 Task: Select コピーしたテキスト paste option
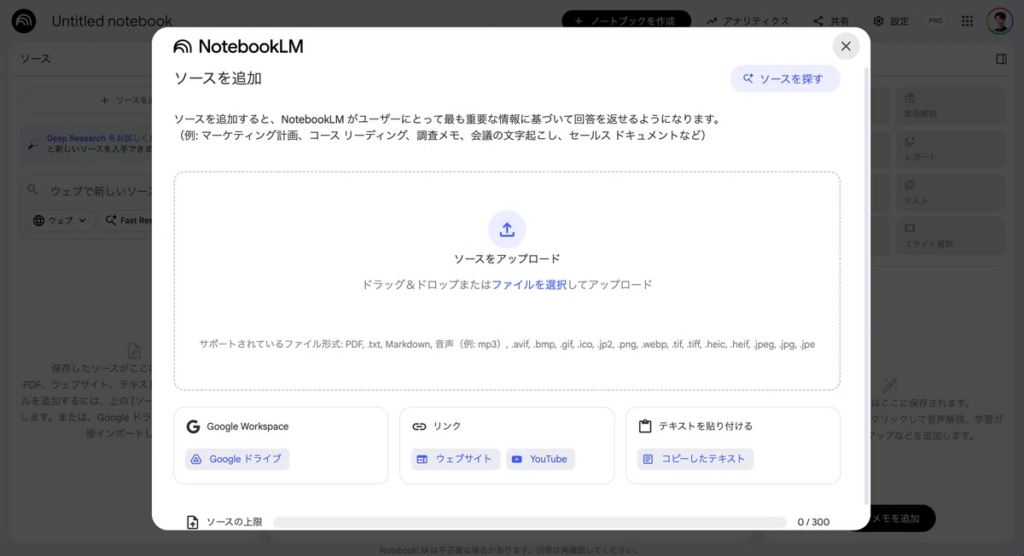click(x=695, y=459)
